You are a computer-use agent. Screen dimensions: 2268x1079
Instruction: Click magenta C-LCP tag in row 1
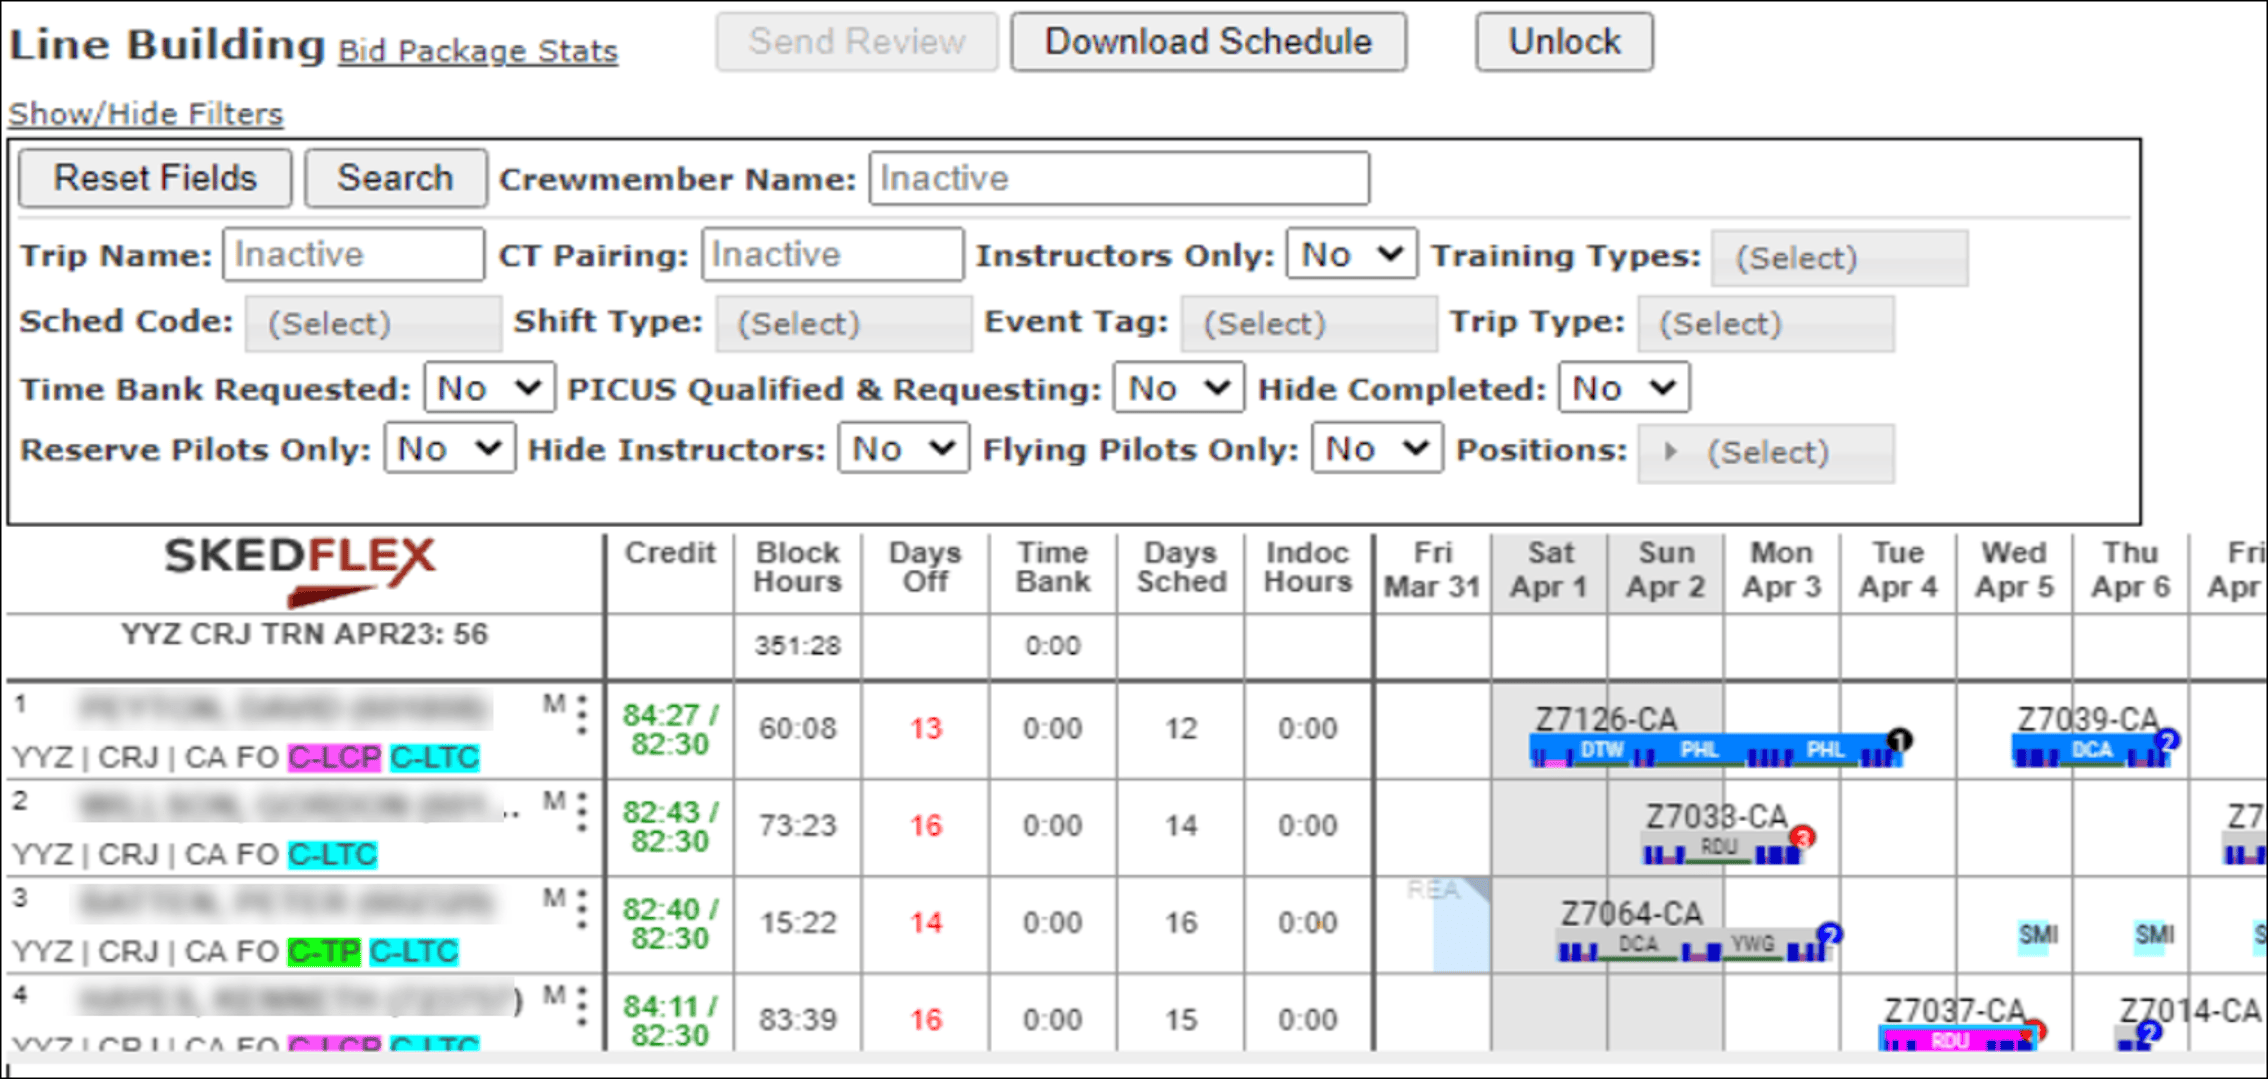pyautogui.click(x=334, y=758)
